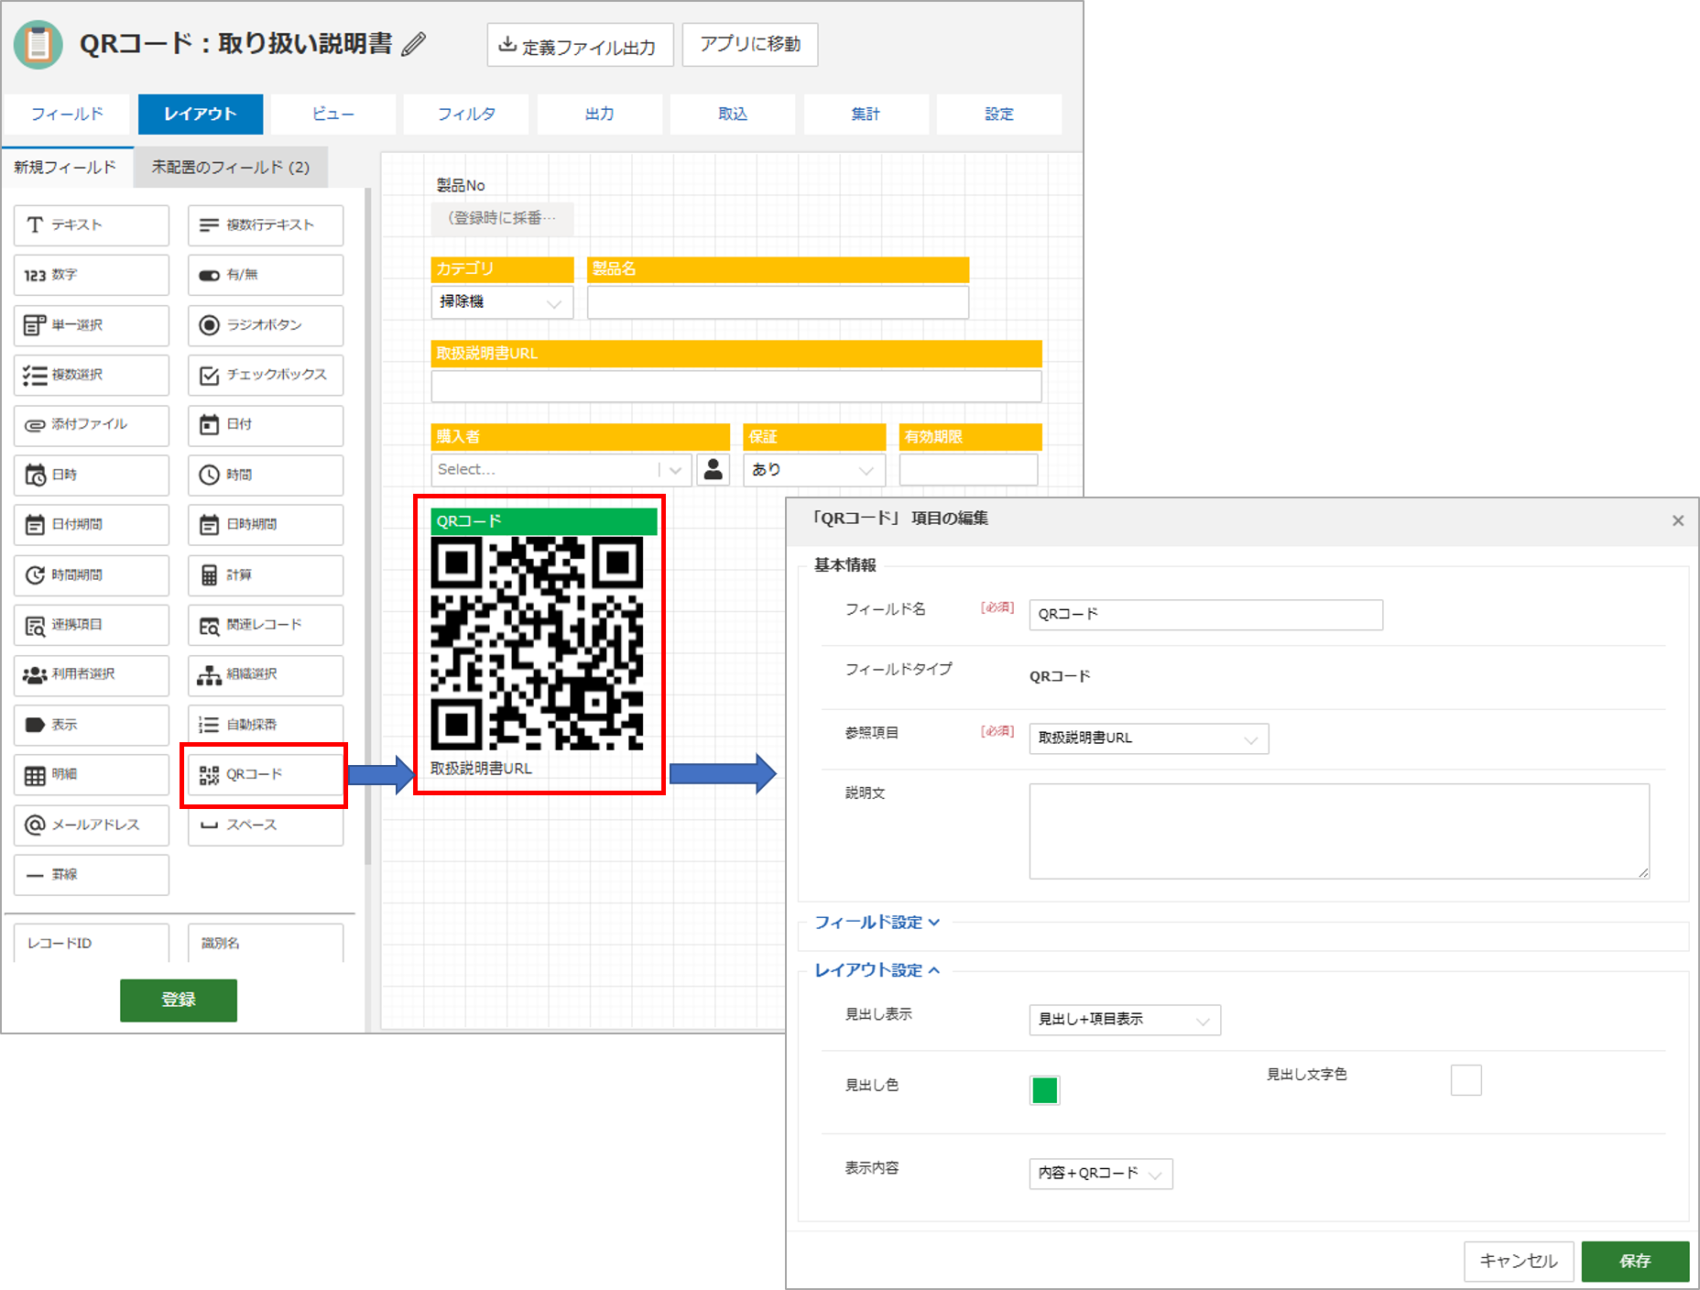This screenshot has width=1700, height=1290.
Task: Open the 見出し表示 dropdown
Action: point(1124,1019)
